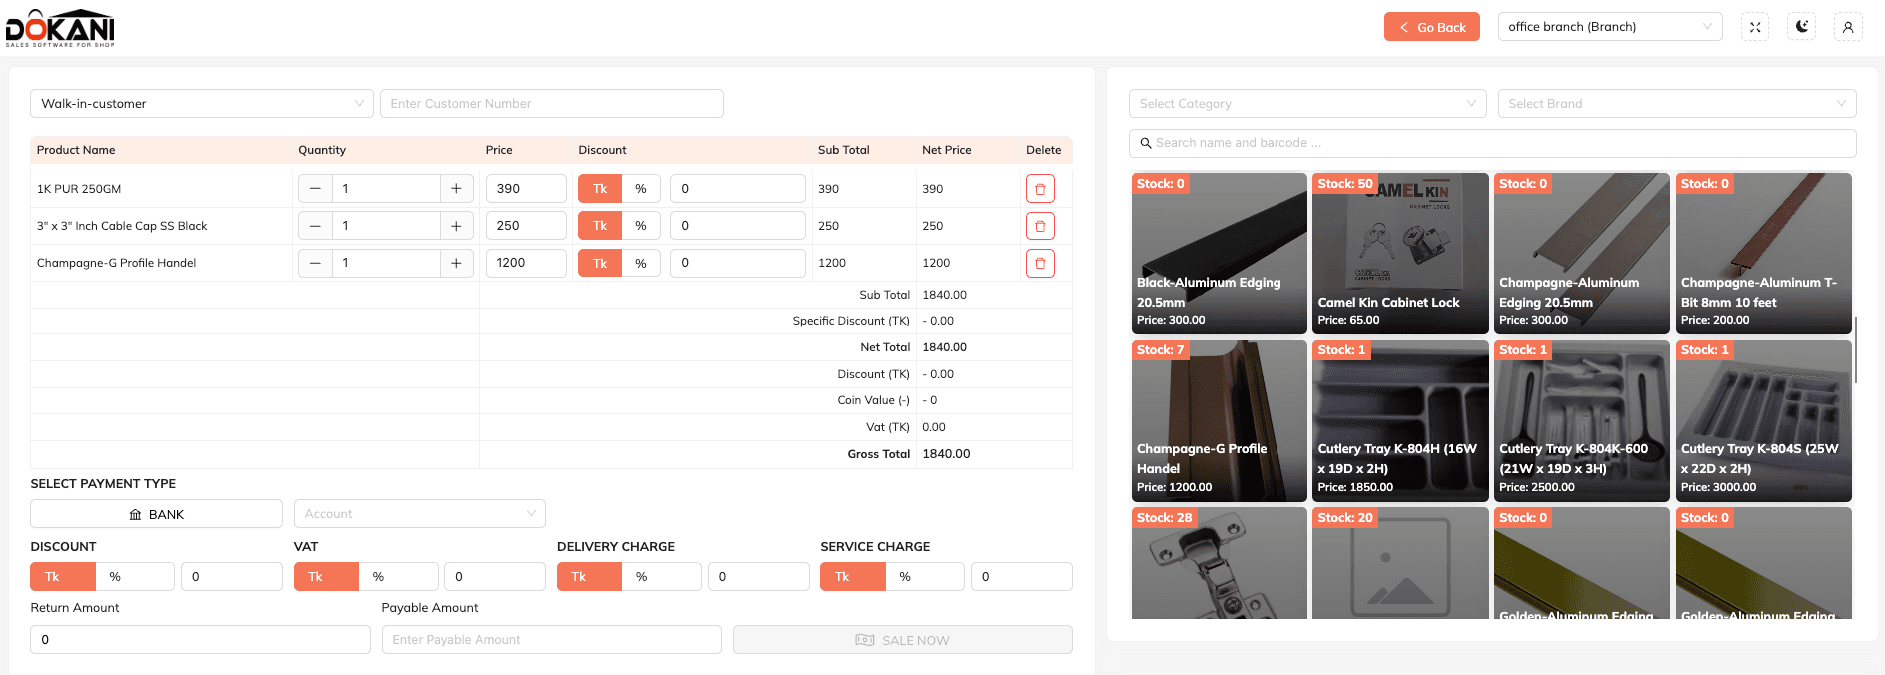
Task: Increase quantity of 1K PUR 250GM
Action: click(x=456, y=189)
